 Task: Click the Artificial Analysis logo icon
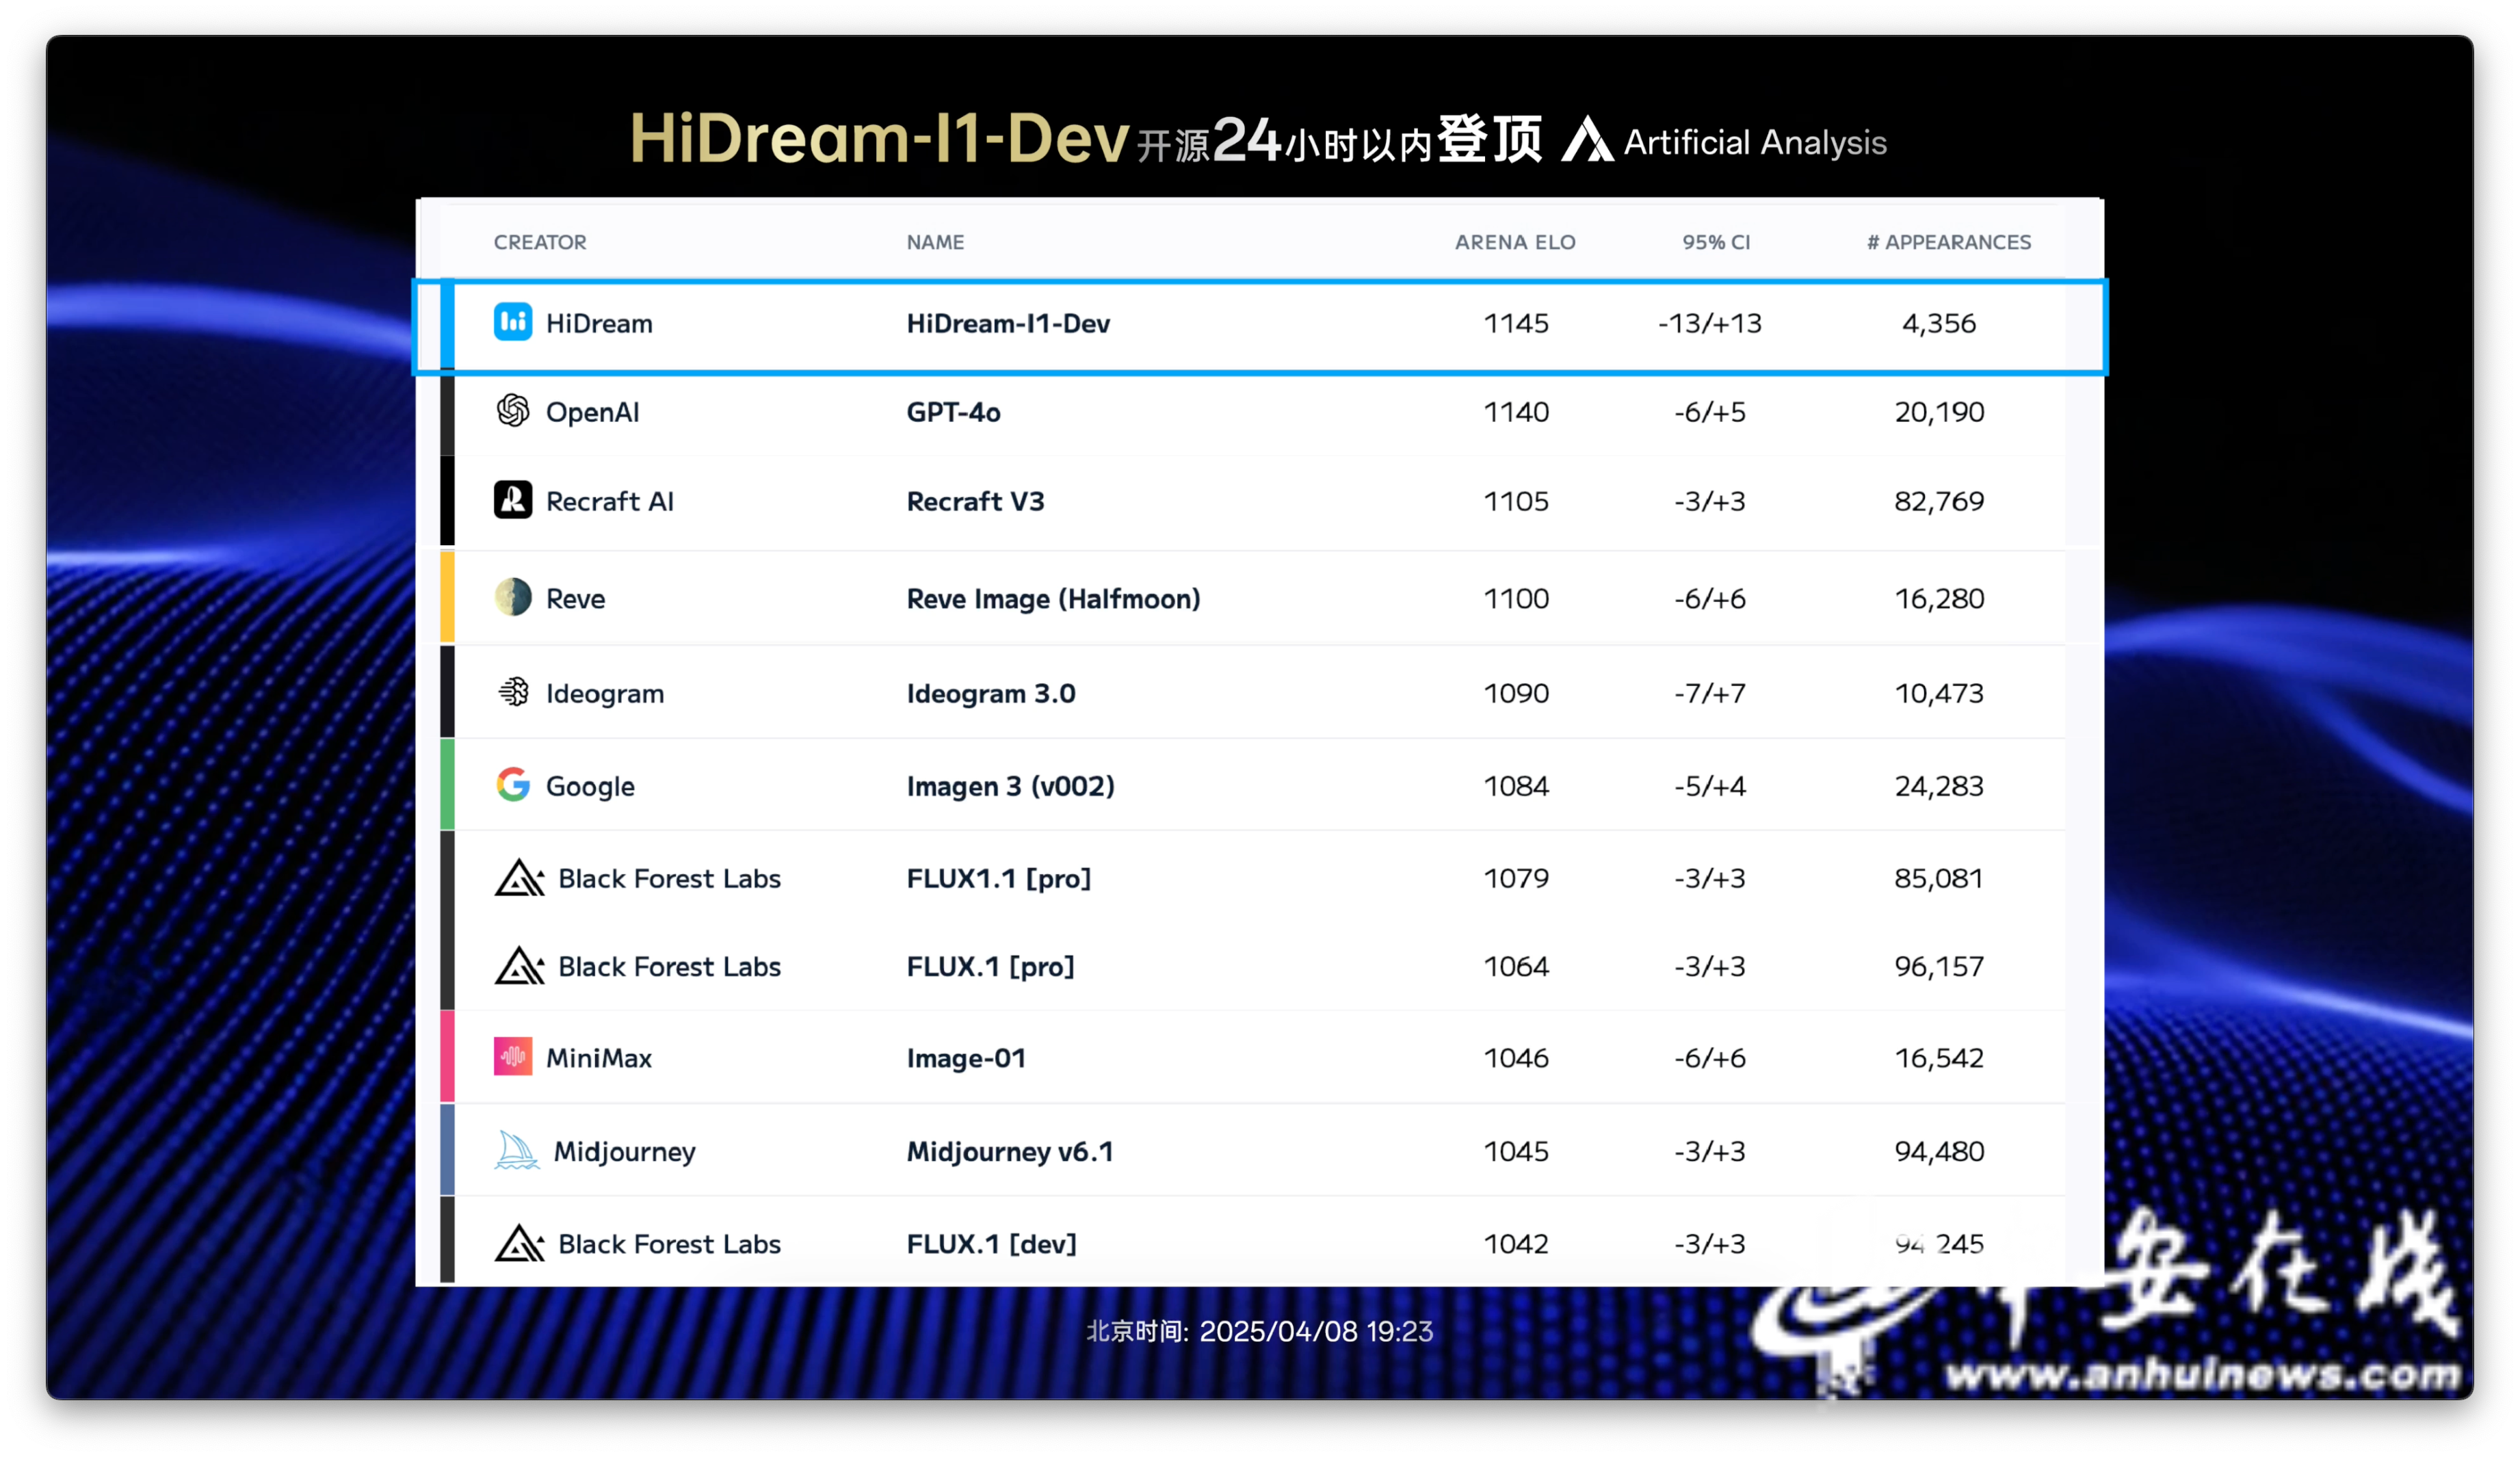(1587, 140)
